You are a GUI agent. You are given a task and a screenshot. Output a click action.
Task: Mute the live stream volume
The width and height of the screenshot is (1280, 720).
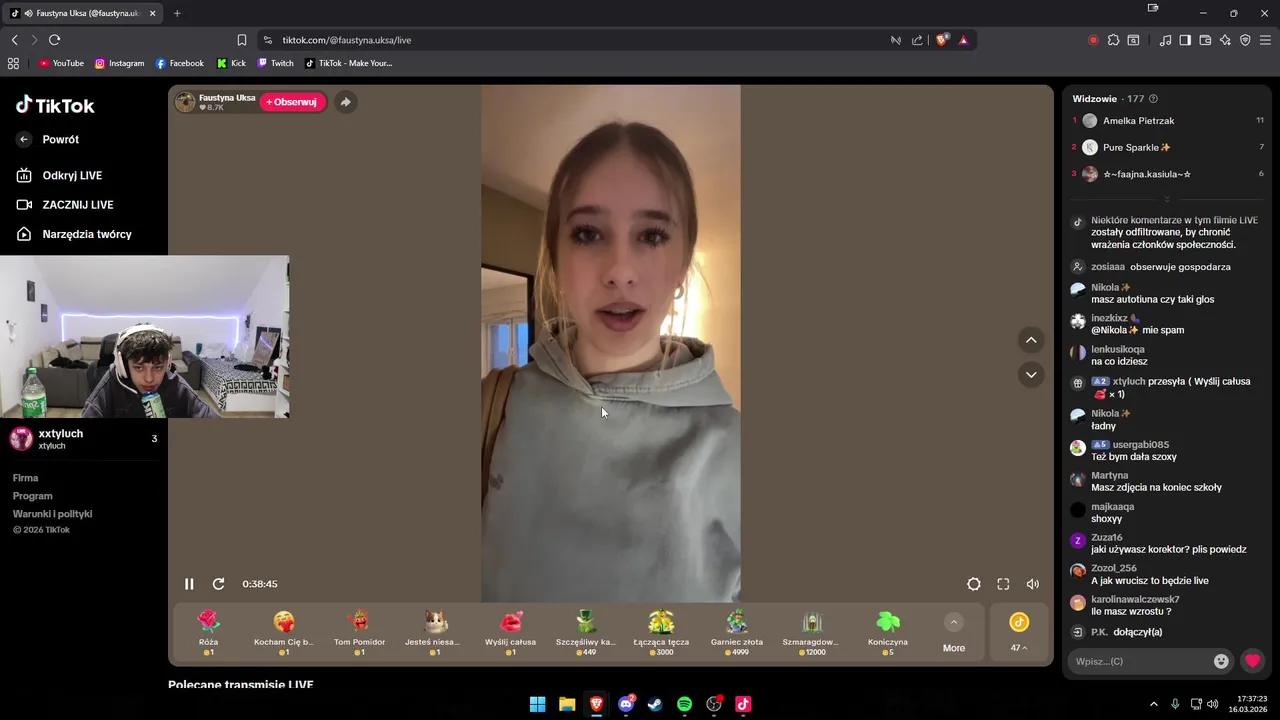[x=1033, y=584]
